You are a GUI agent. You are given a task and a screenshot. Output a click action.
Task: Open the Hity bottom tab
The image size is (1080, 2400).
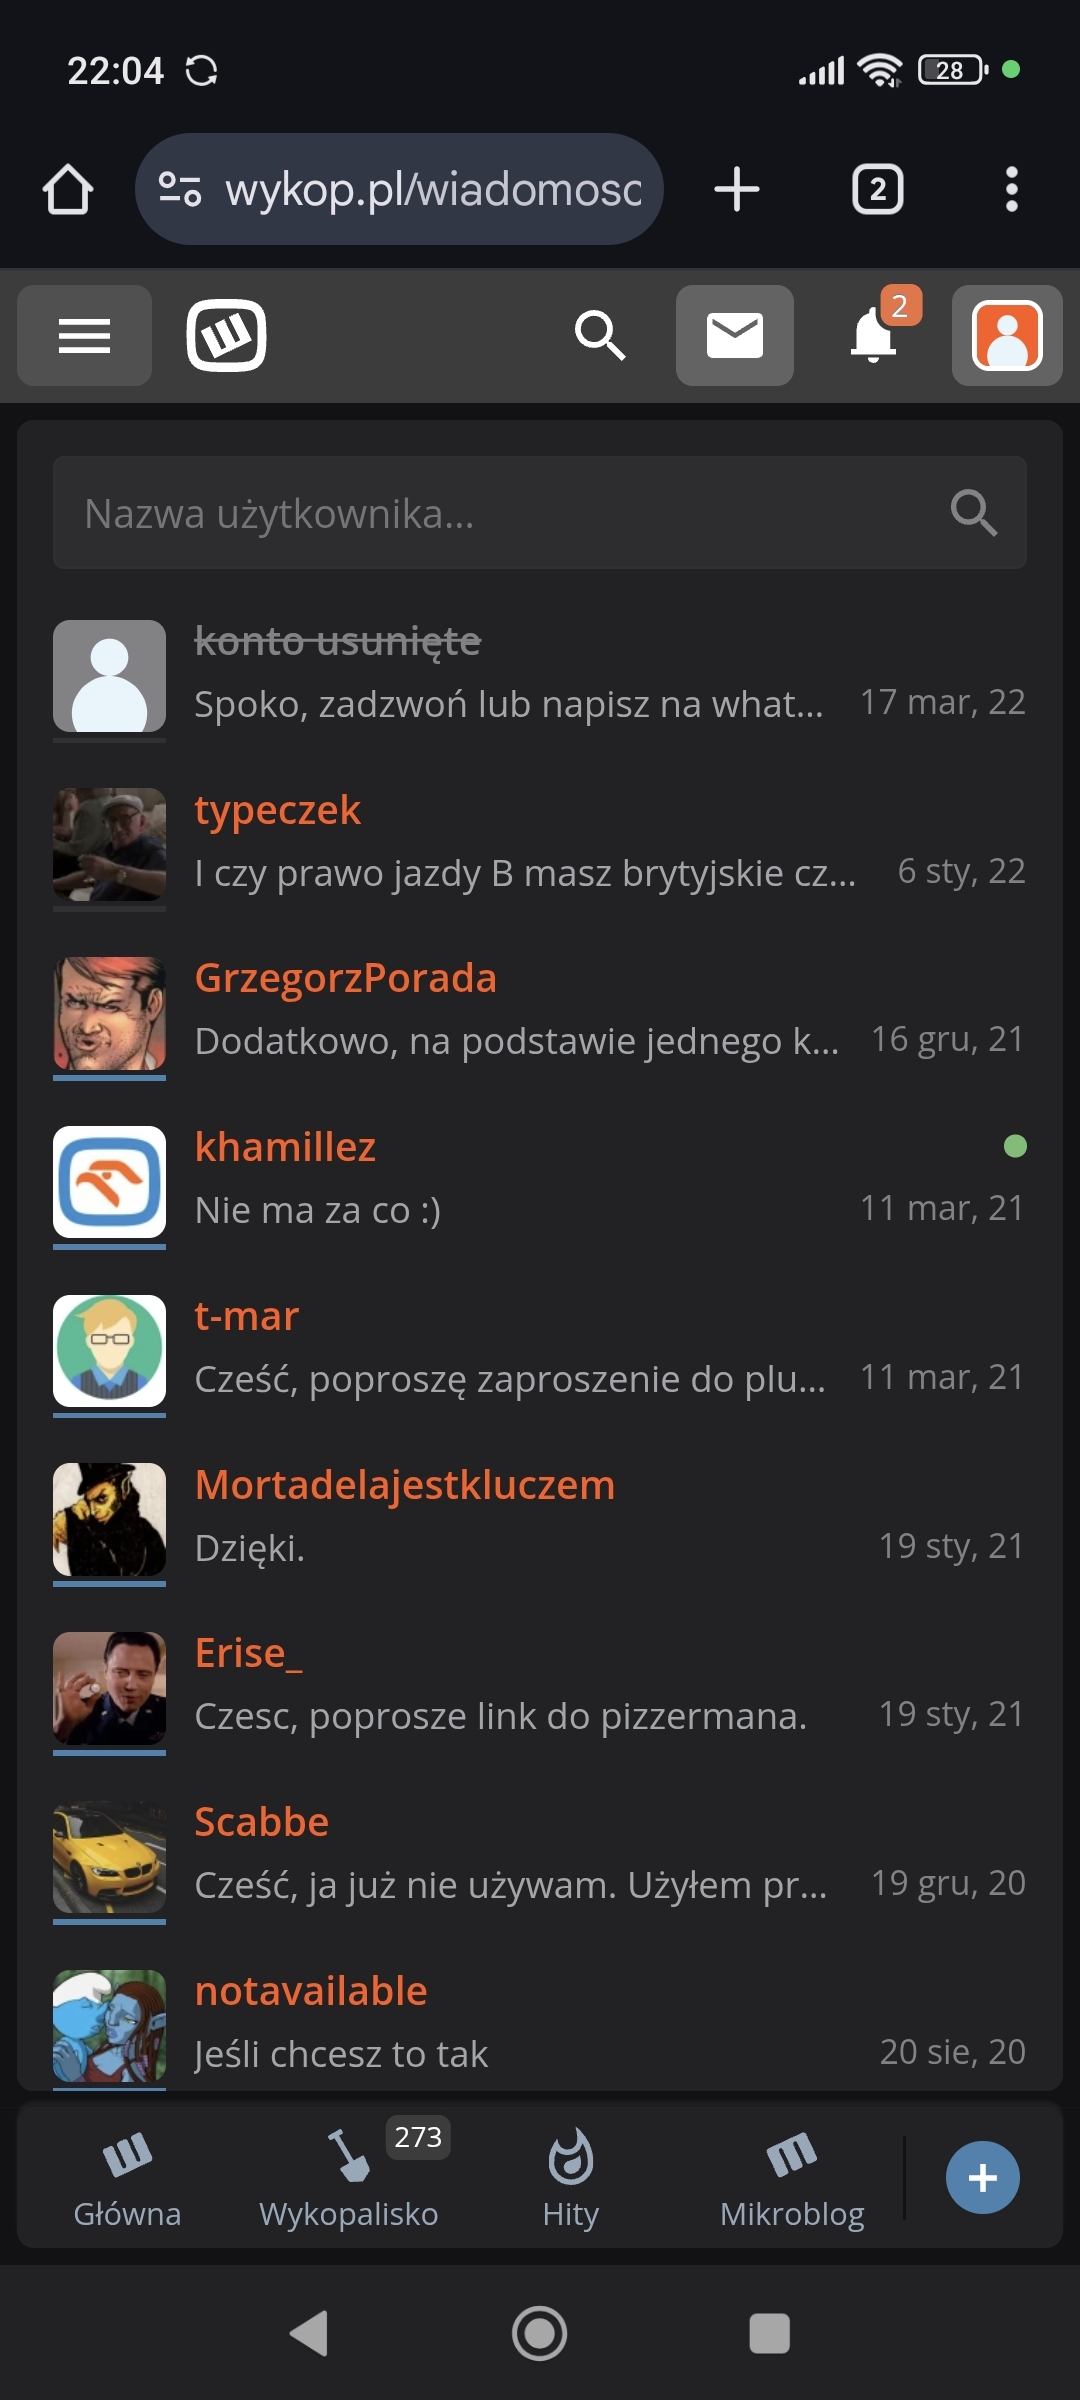click(x=571, y=2179)
